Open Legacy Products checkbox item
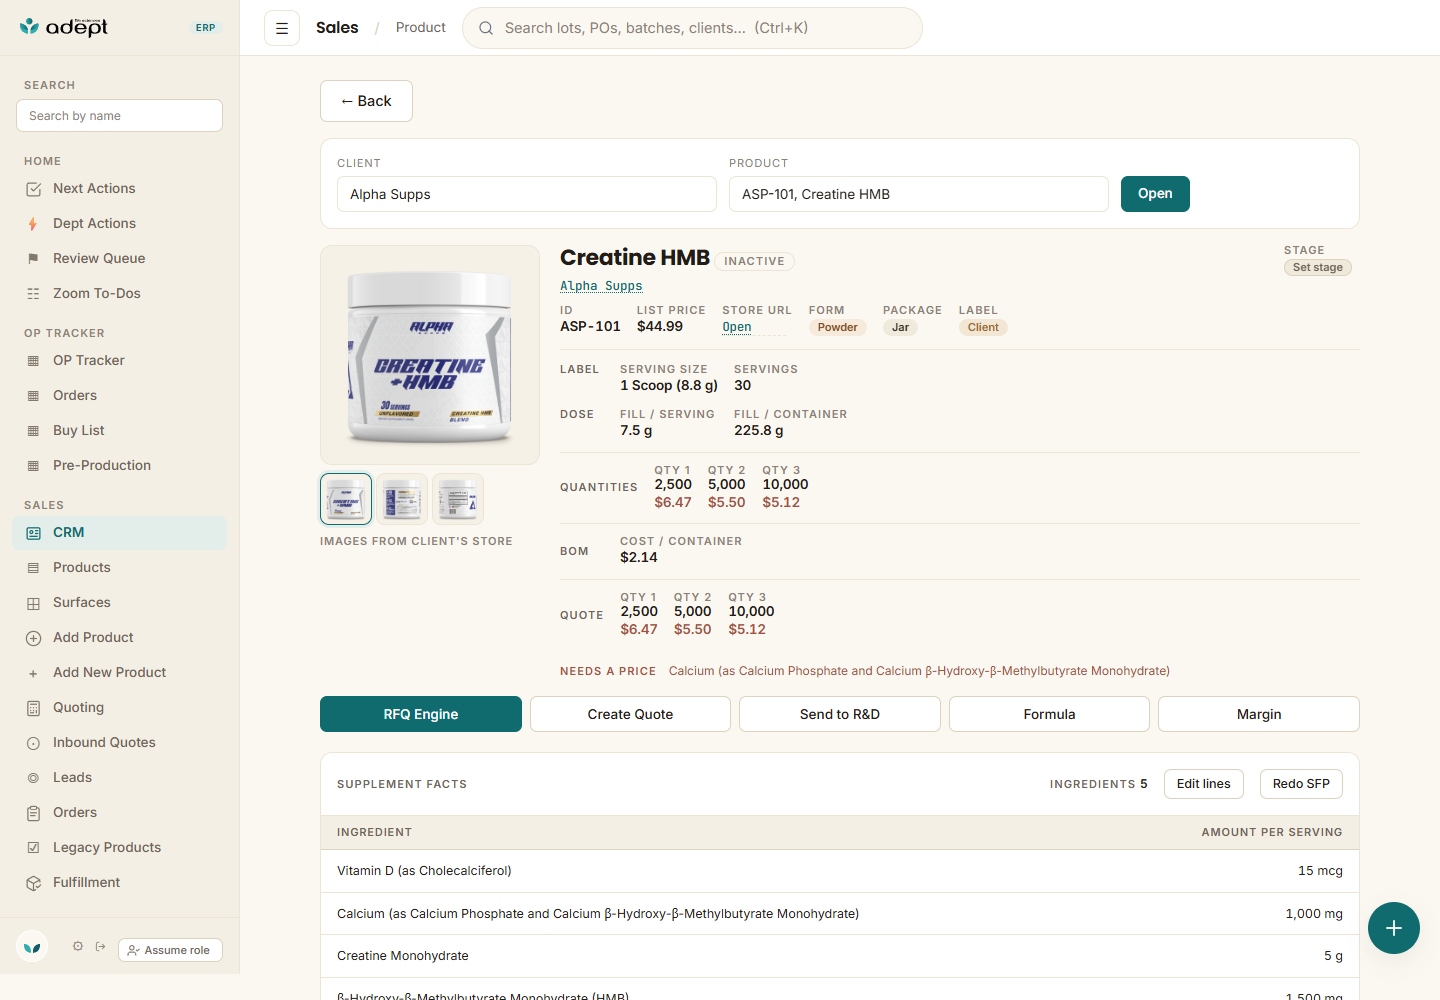Viewport: 1440px width, 1000px height. 120,847
